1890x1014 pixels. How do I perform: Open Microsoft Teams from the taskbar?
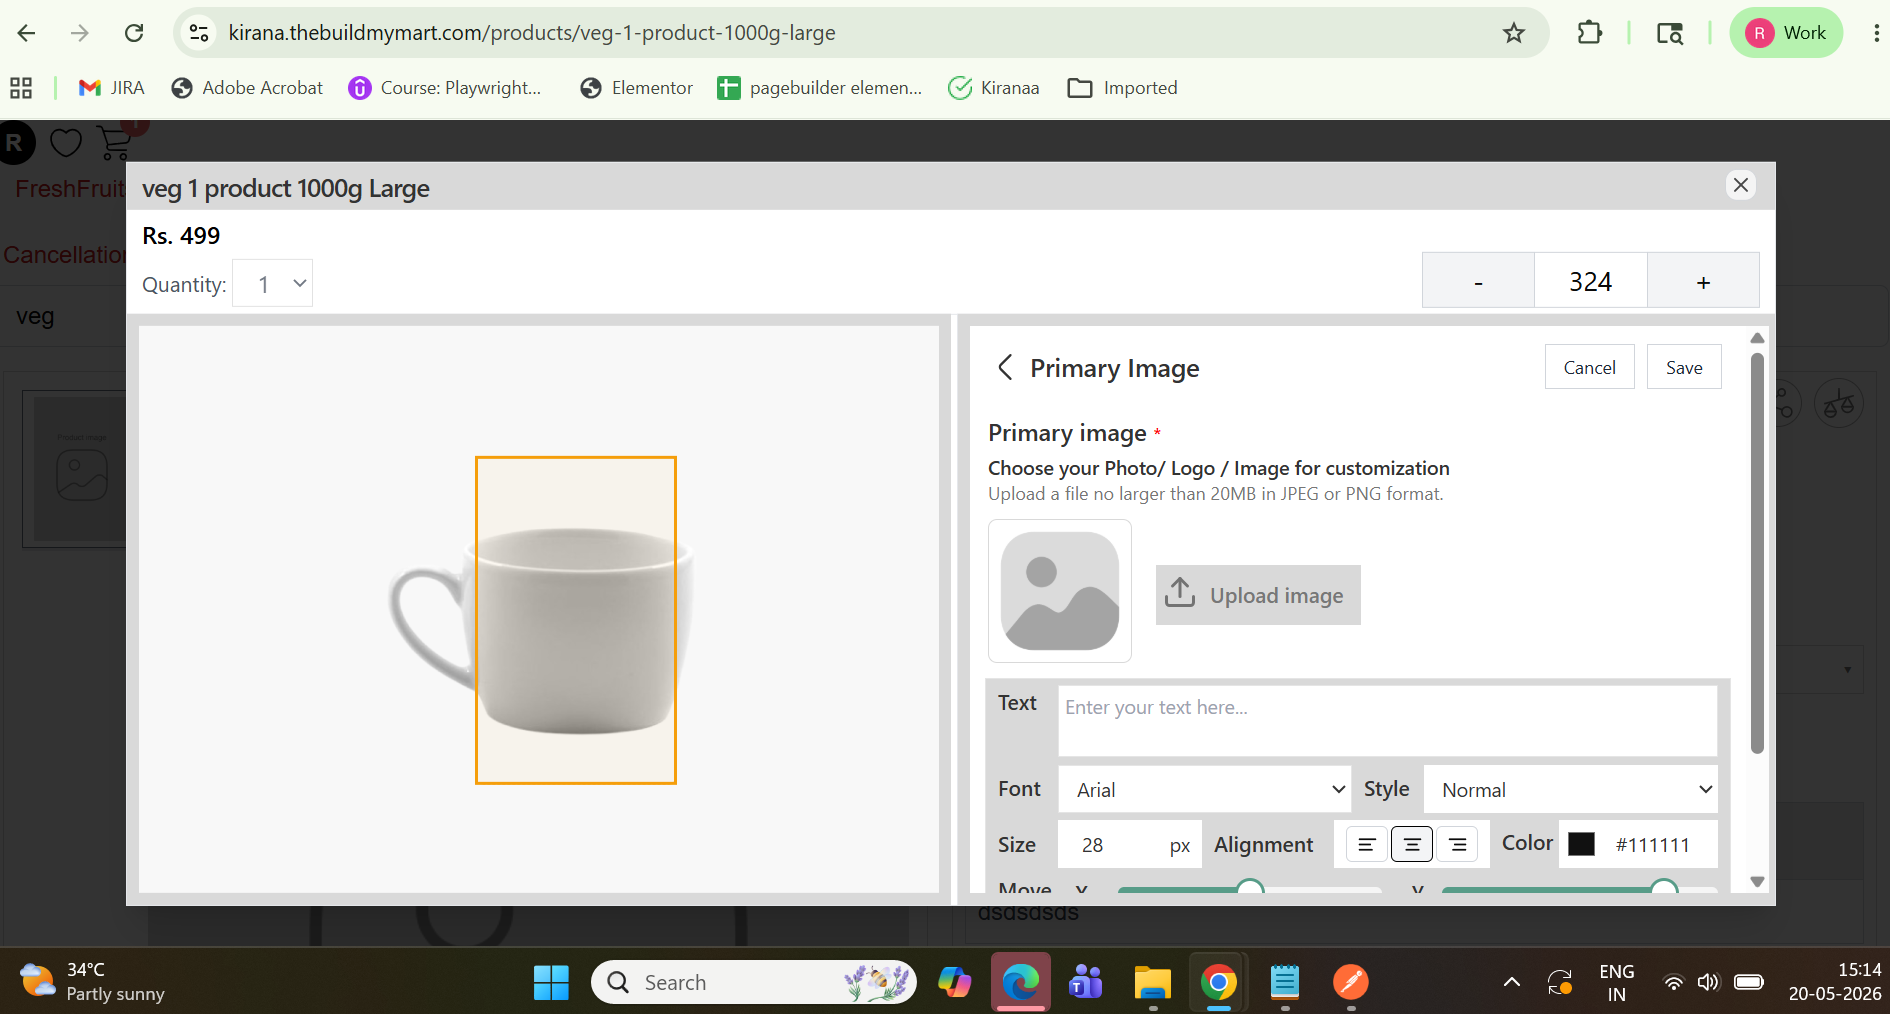pos(1086,982)
